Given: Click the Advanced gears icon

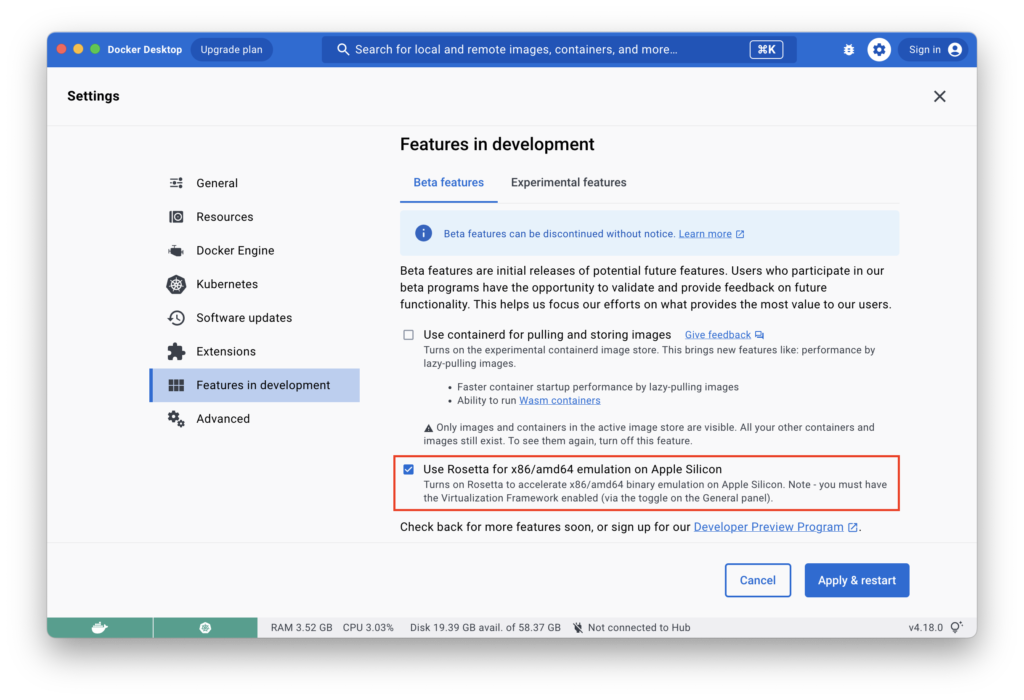Looking at the screenshot, I should click(x=176, y=419).
